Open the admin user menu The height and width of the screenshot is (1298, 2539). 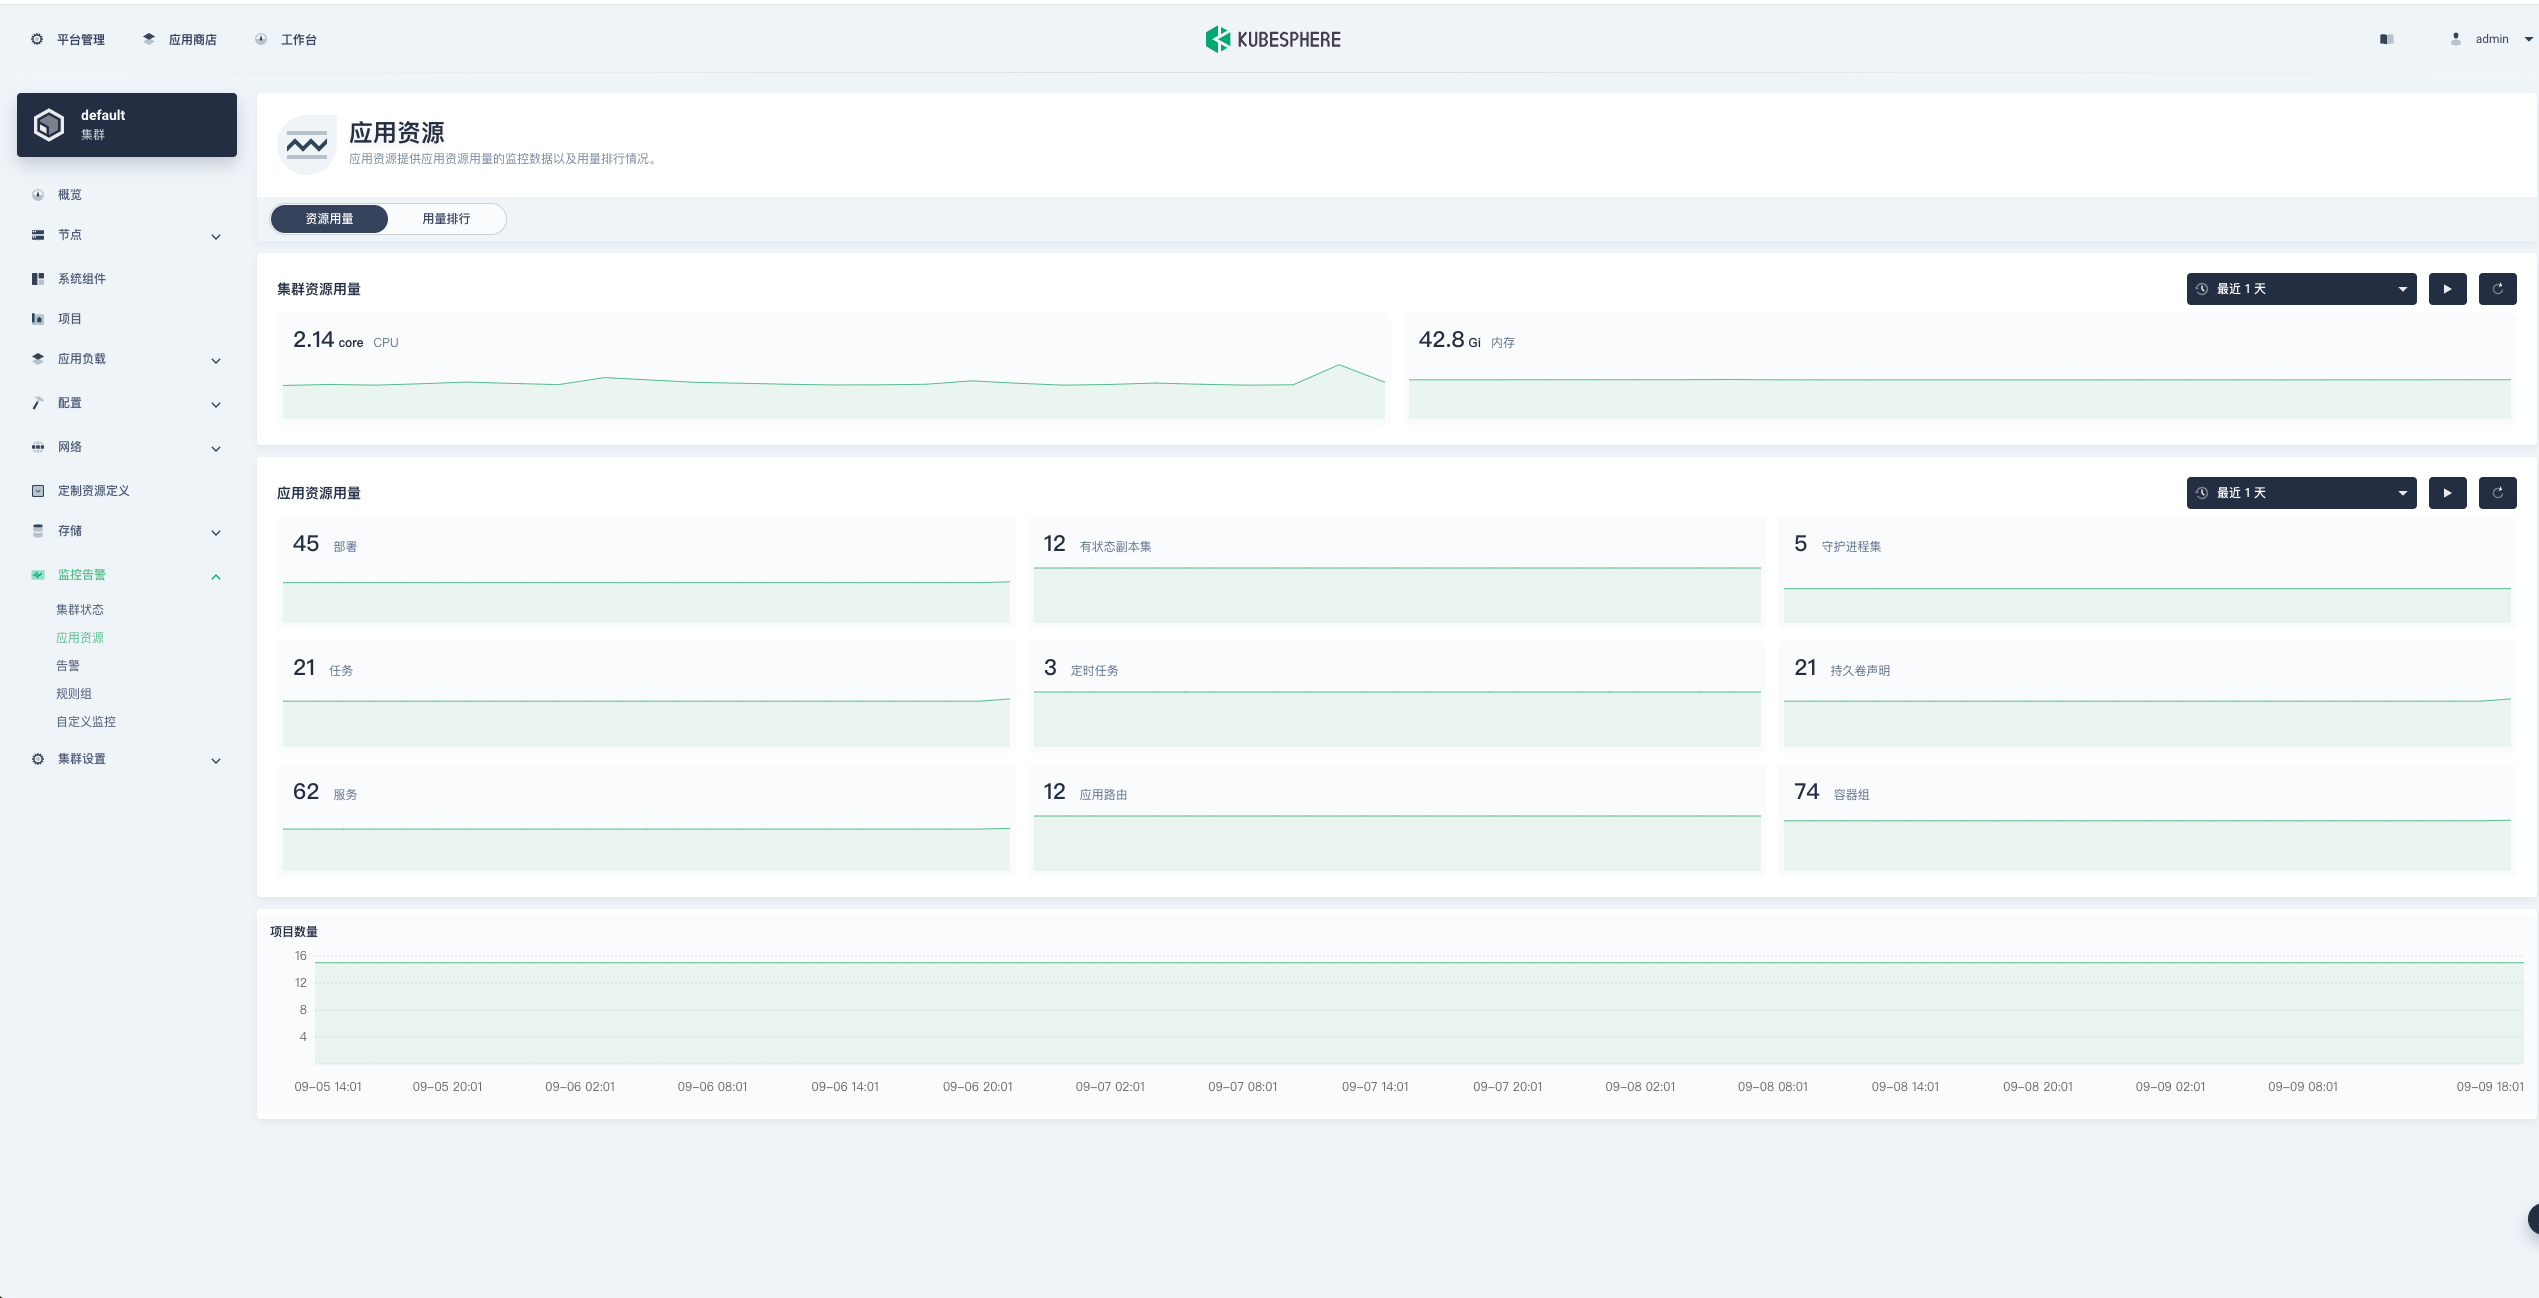[x=2492, y=39]
